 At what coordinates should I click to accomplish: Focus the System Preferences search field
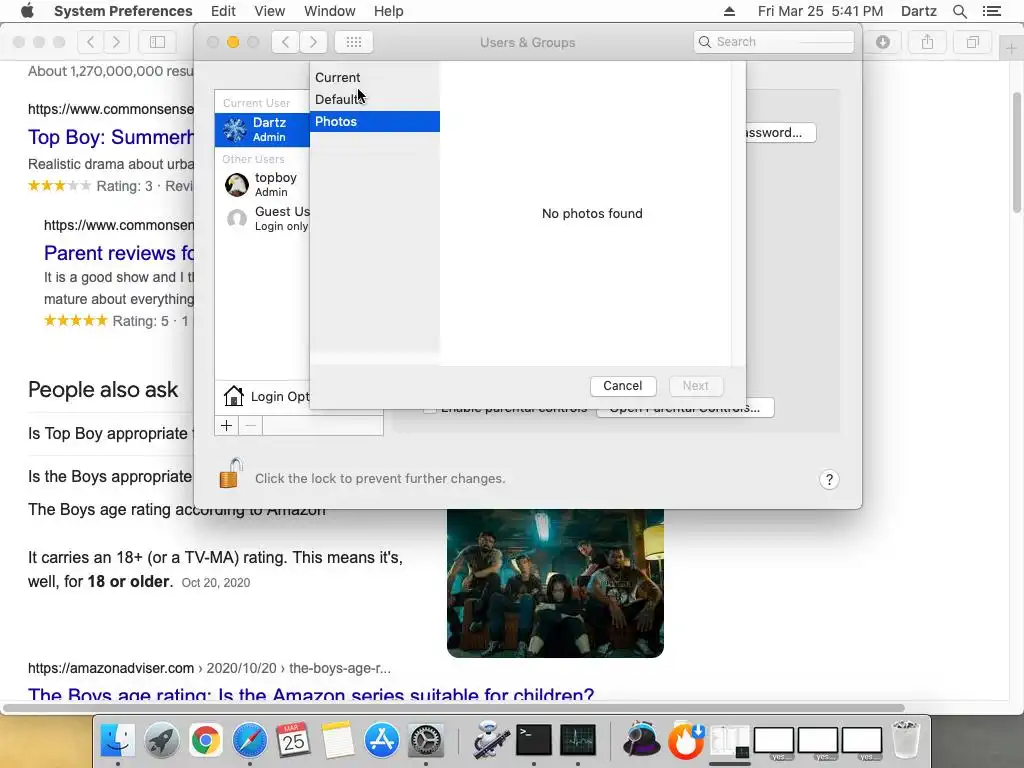click(774, 42)
